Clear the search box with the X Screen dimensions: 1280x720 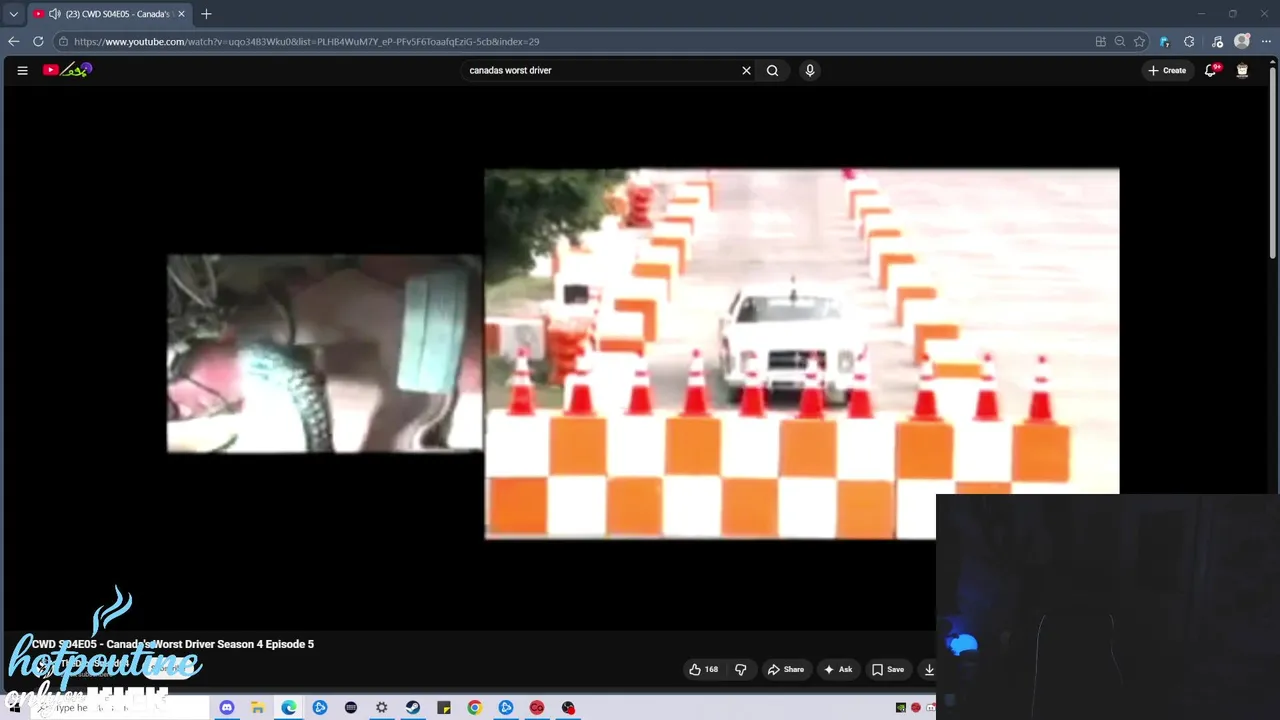[x=746, y=70]
